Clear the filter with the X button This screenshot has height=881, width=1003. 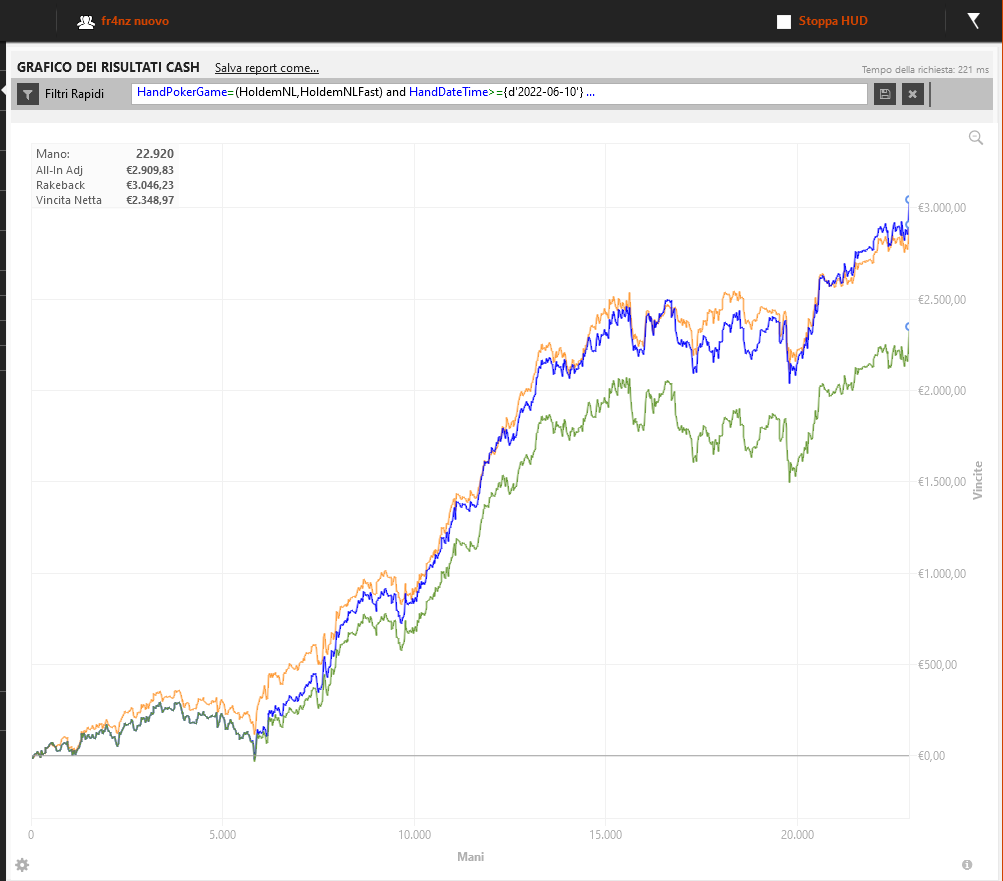(913, 94)
